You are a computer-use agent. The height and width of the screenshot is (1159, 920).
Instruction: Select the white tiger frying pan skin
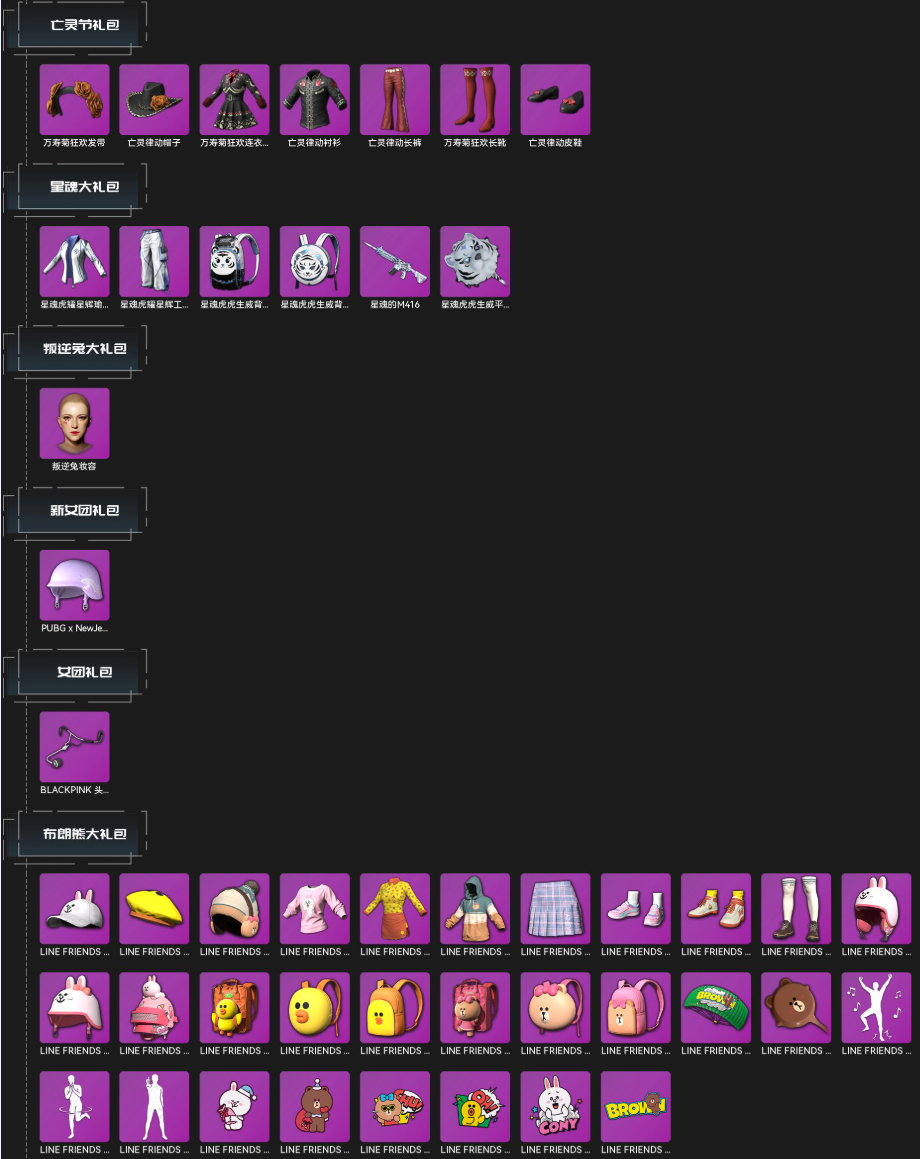(475, 261)
